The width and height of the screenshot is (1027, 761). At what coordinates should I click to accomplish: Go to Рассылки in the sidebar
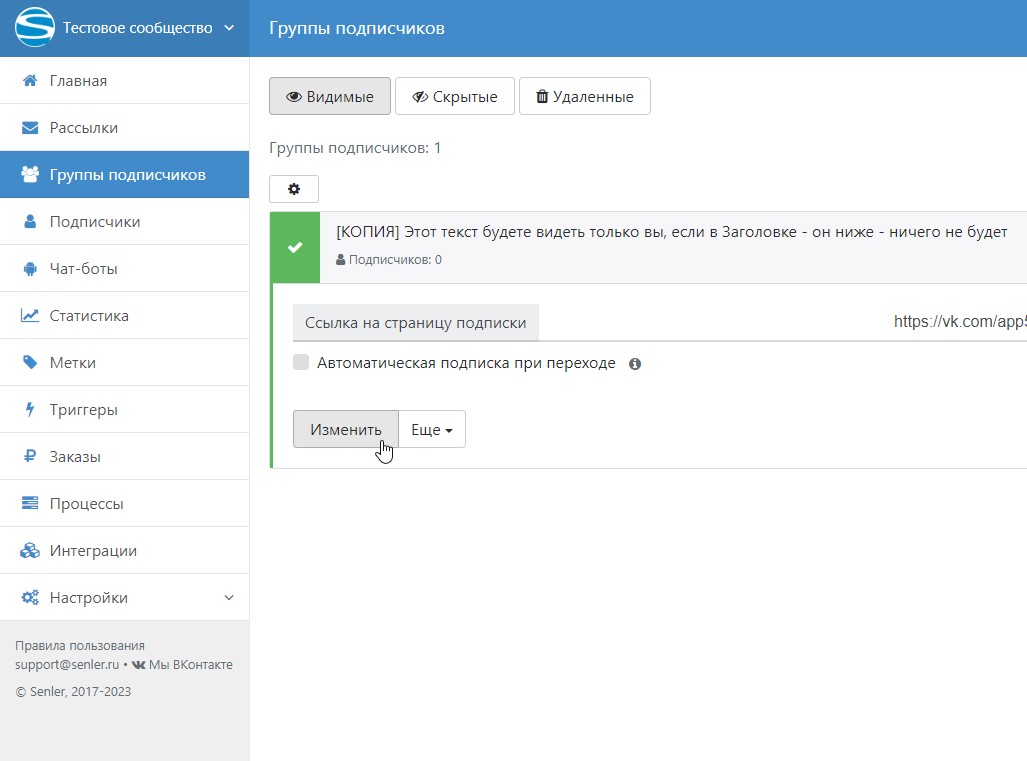pos(84,128)
